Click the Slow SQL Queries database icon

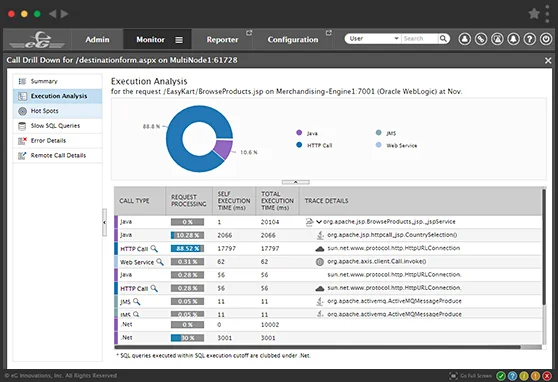pos(22,126)
